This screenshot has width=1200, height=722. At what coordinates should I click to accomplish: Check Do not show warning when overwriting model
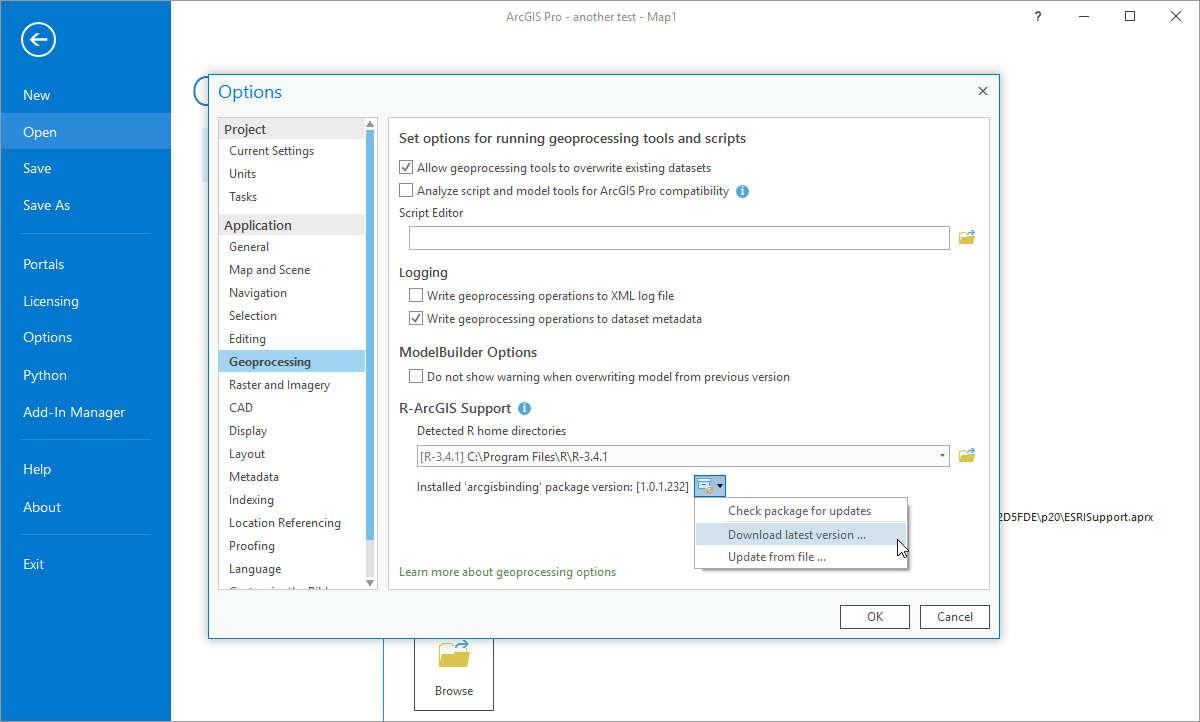click(x=416, y=377)
